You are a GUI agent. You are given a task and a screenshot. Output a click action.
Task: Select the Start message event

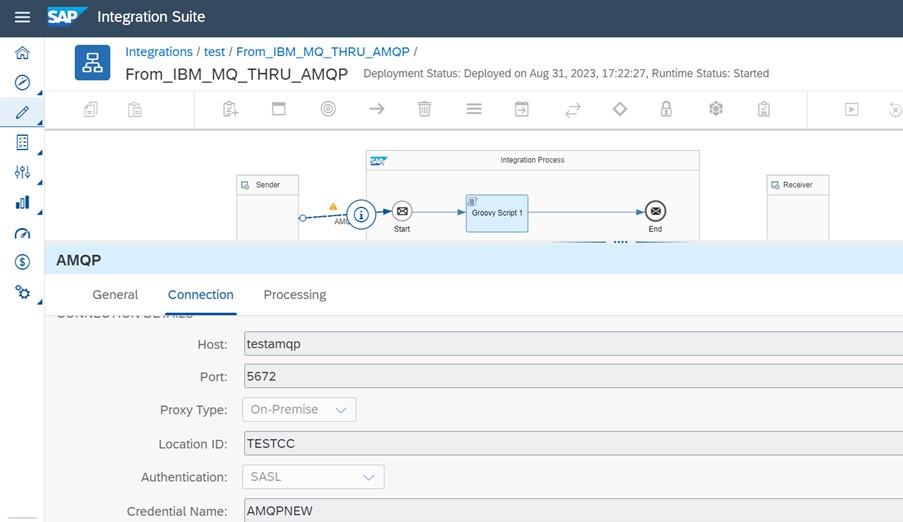point(402,211)
